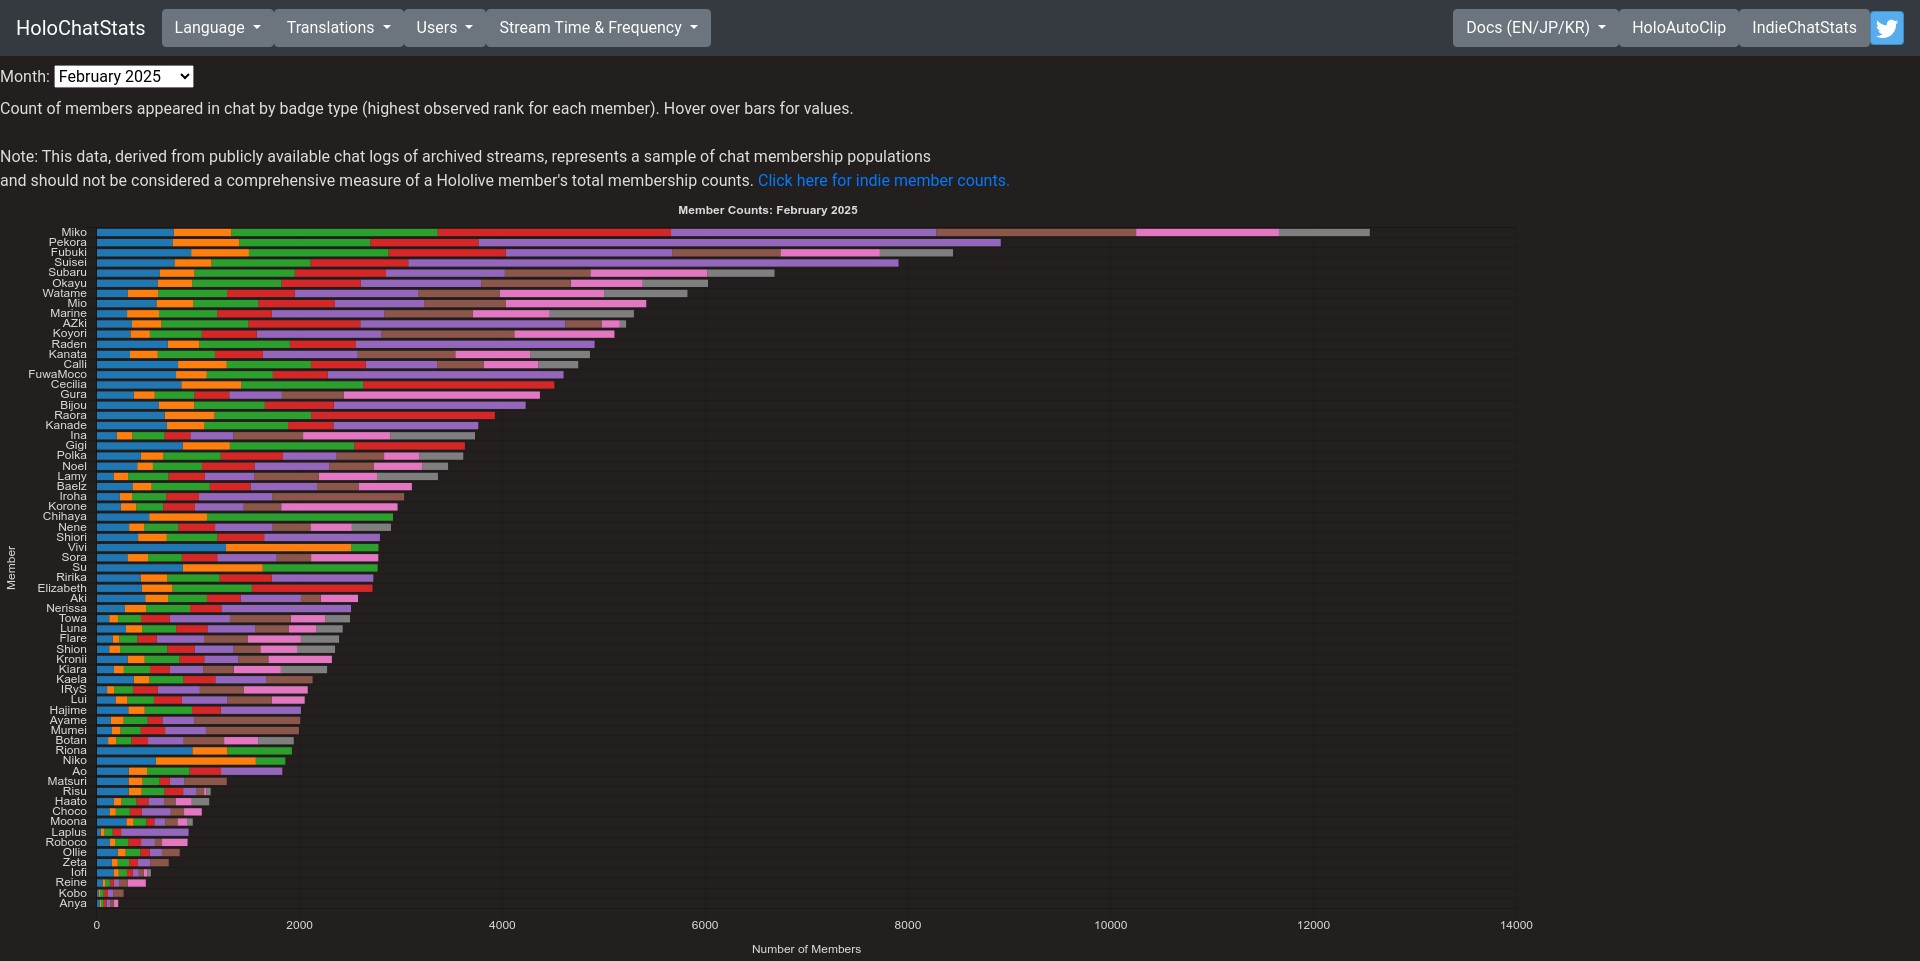Image resolution: width=1920 pixels, height=961 pixels.
Task: Click the Suisei label on the axis
Action: pyautogui.click(x=70, y=263)
